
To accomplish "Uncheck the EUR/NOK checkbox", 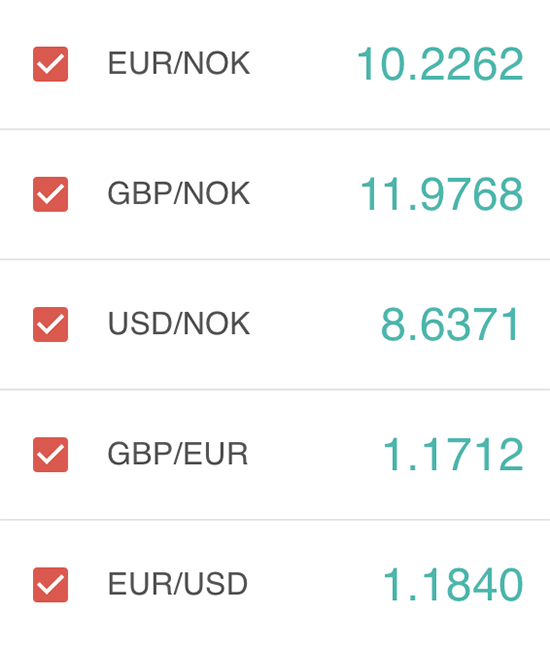I will pos(50,64).
